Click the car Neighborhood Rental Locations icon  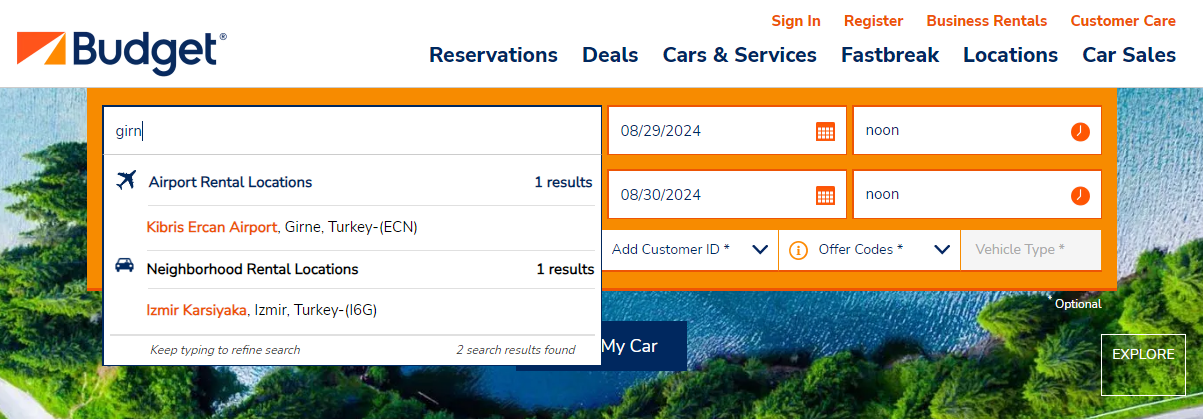coord(125,267)
